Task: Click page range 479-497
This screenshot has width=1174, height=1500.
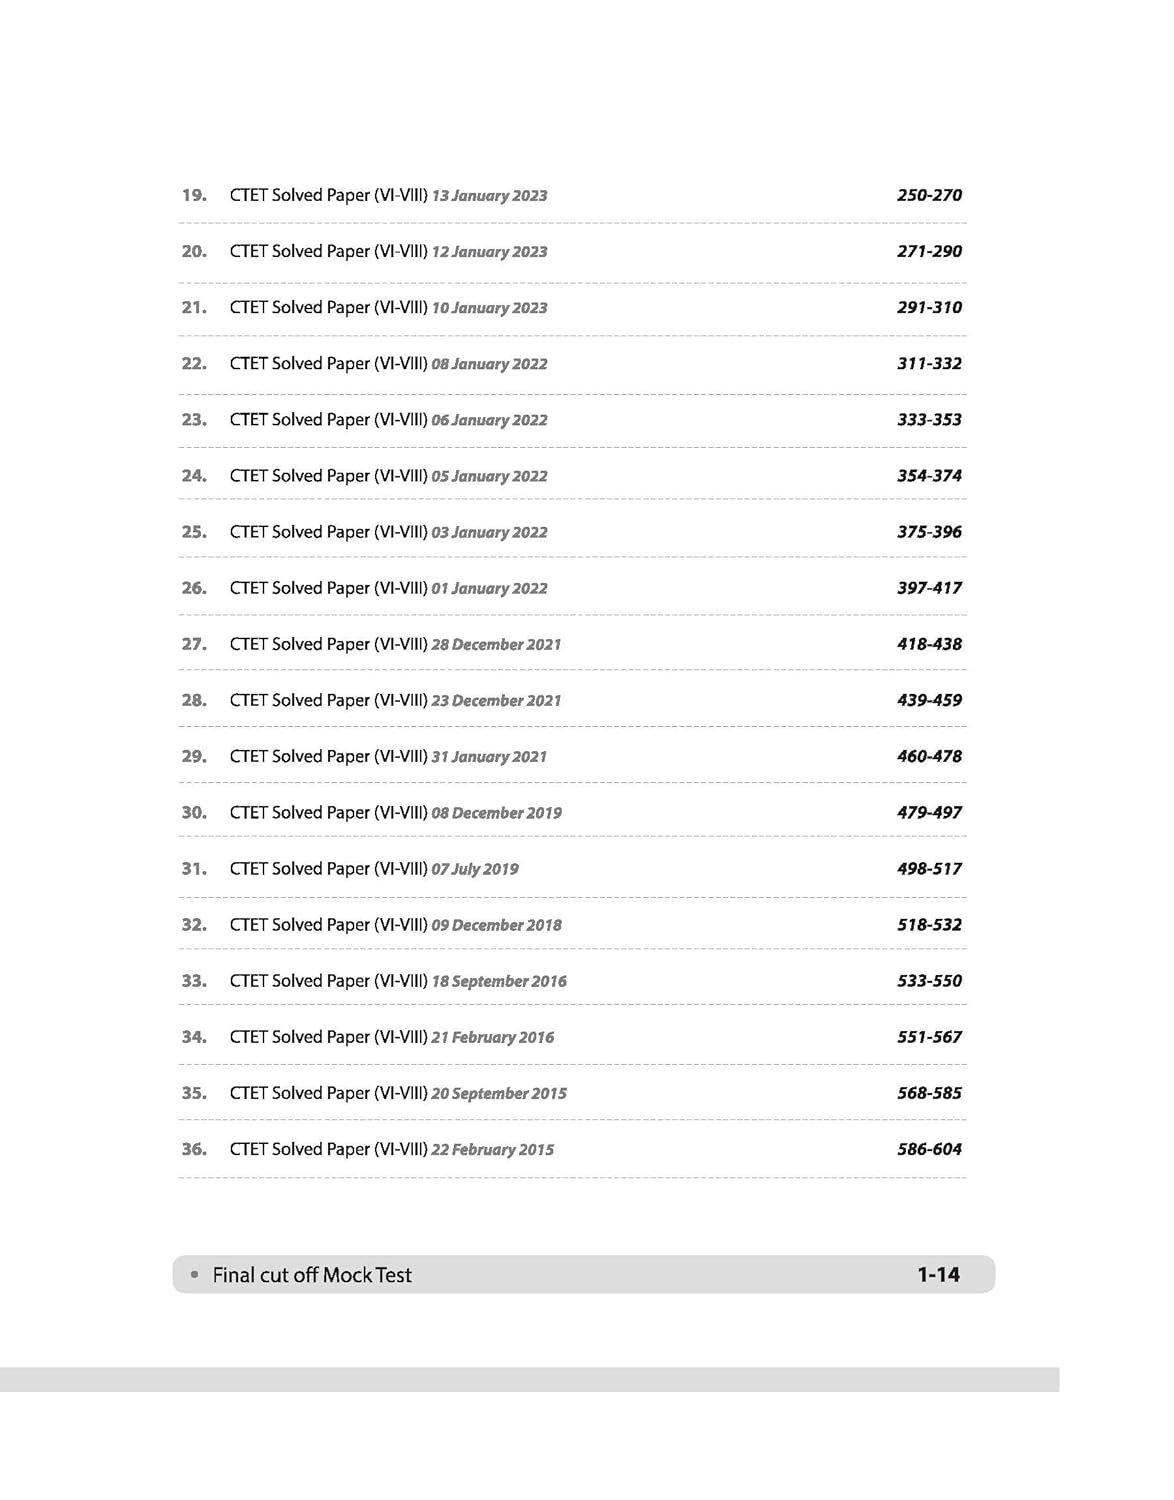Action: coord(929,812)
